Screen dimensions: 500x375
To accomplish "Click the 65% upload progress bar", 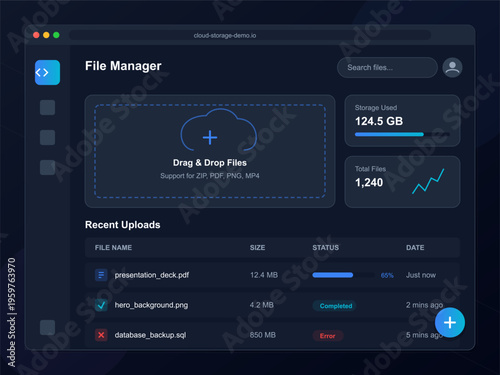I will point(343,275).
